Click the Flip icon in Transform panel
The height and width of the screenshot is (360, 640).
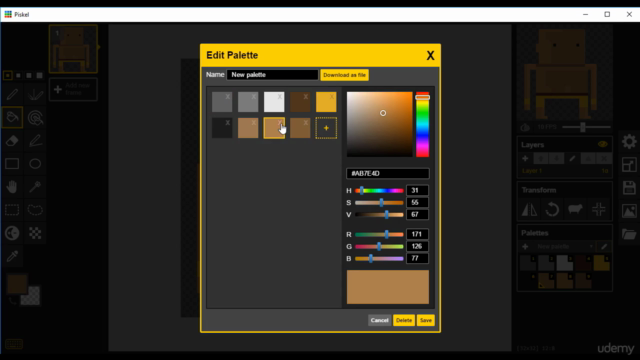tap(529, 210)
